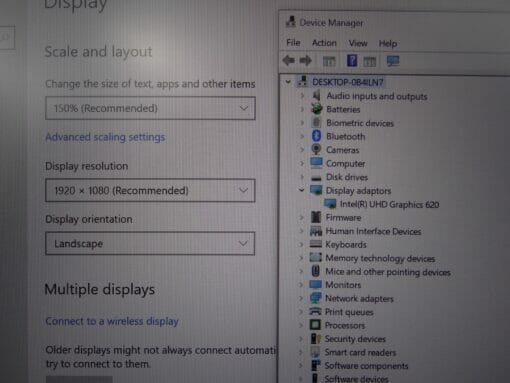Click the Scan for hardware changes monitor icon
Viewport: 510px width, 383px height.
pos(393,61)
